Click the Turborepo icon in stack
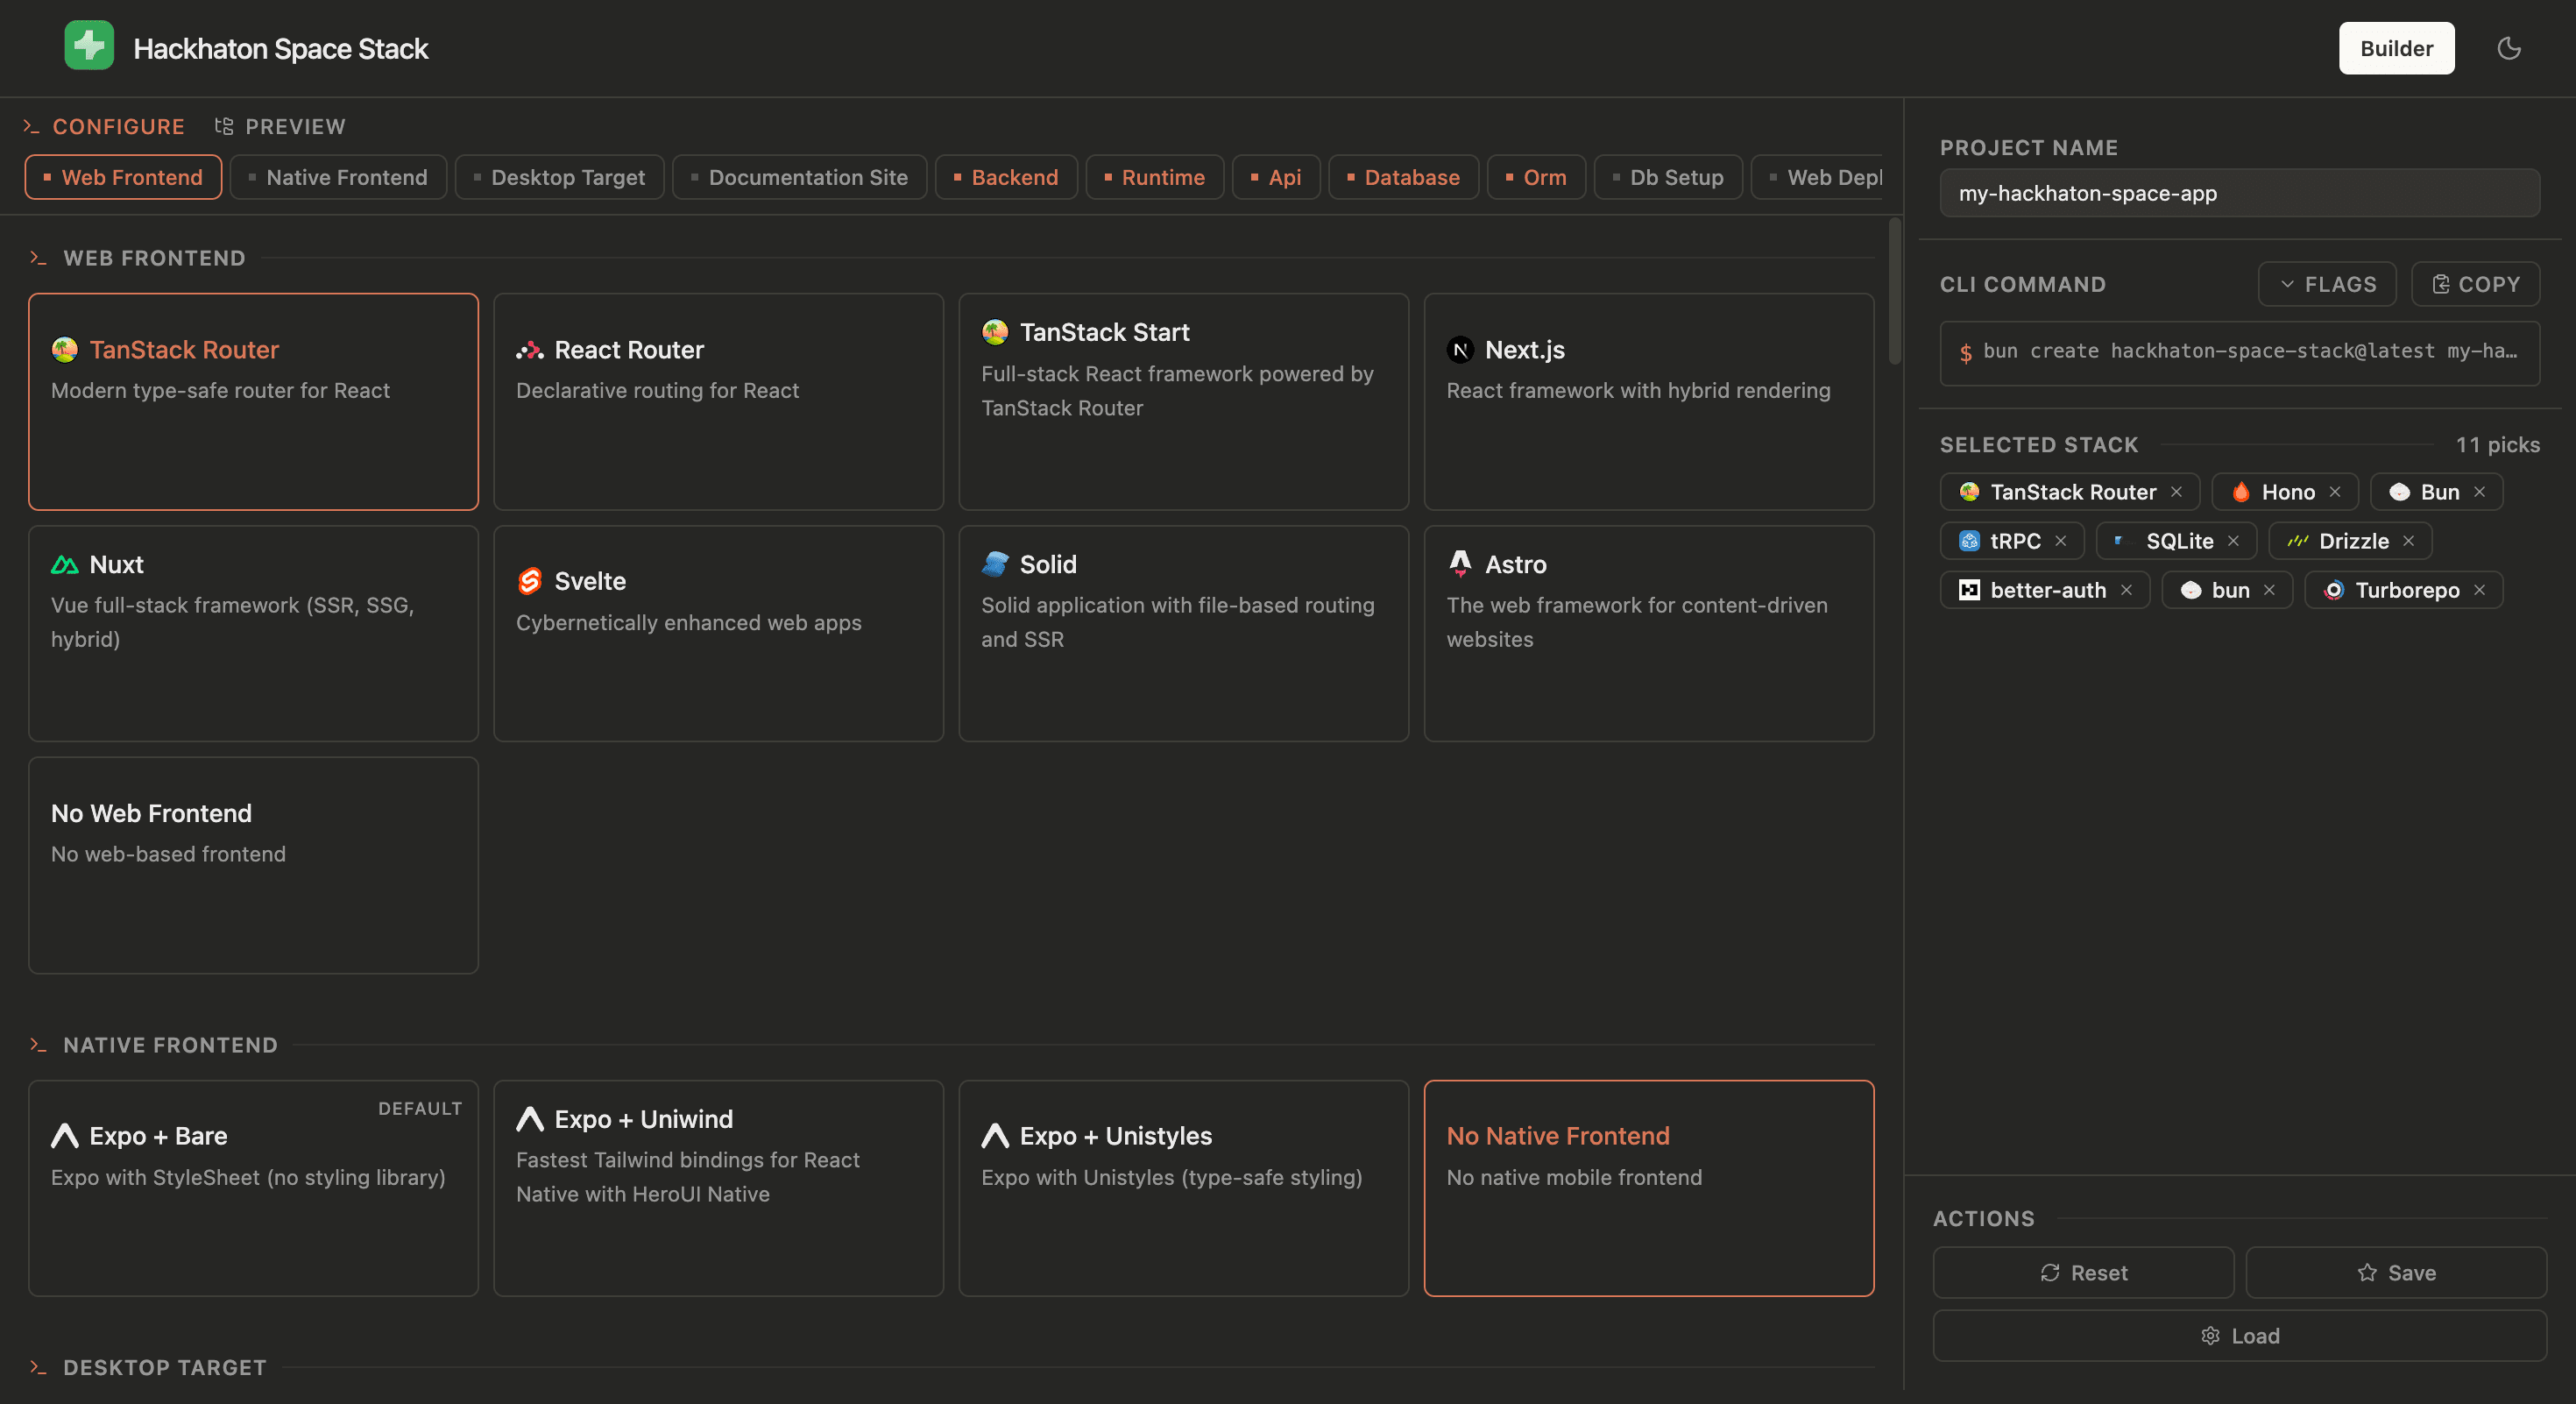Screen dimensions: 2576x1404 (x=2334, y=590)
